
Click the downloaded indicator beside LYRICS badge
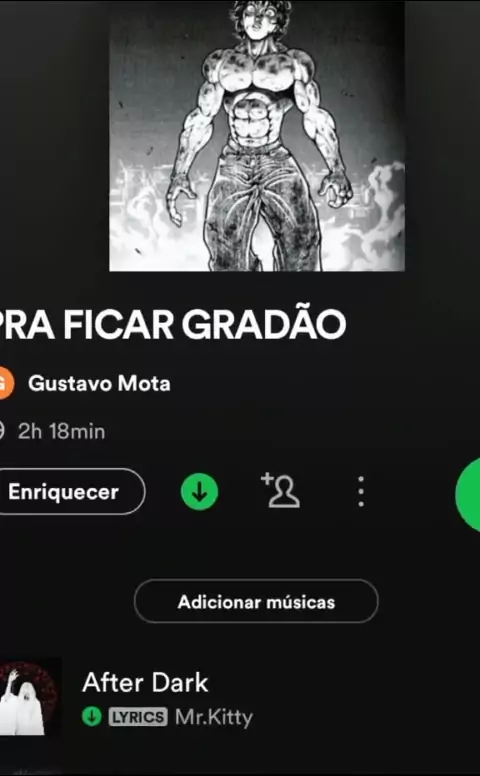[92, 716]
